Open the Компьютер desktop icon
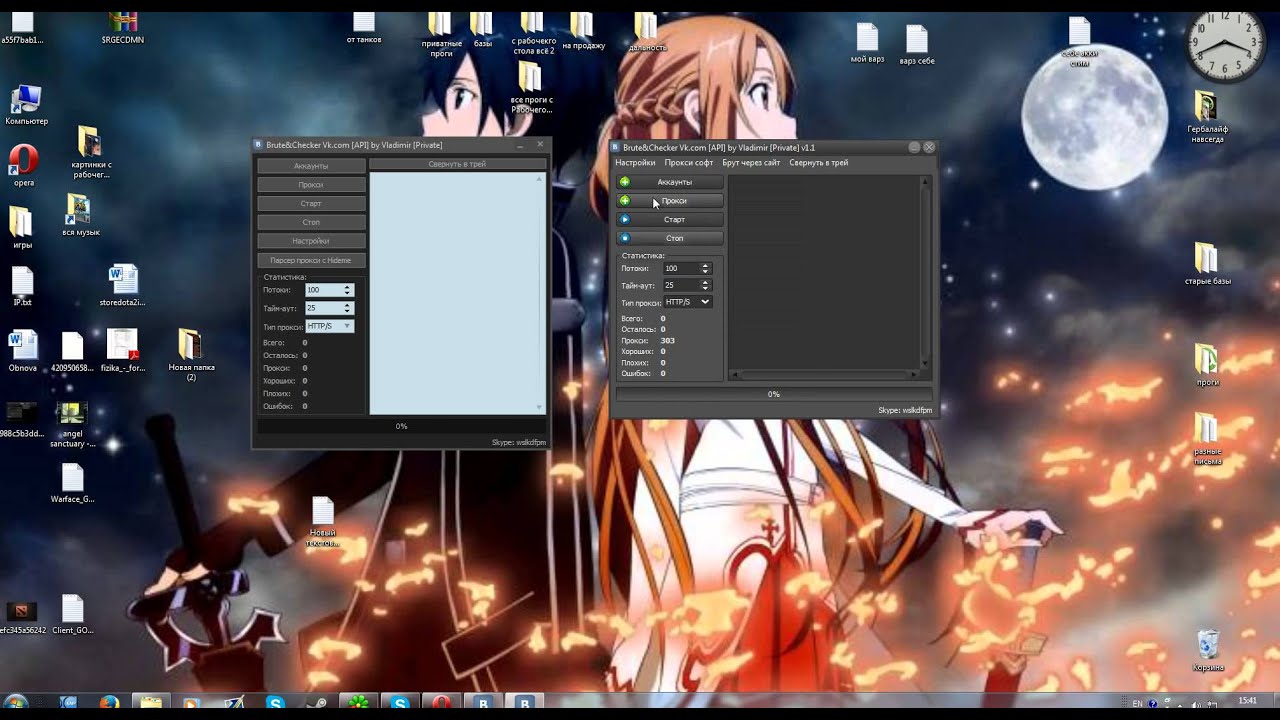 point(26,106)
